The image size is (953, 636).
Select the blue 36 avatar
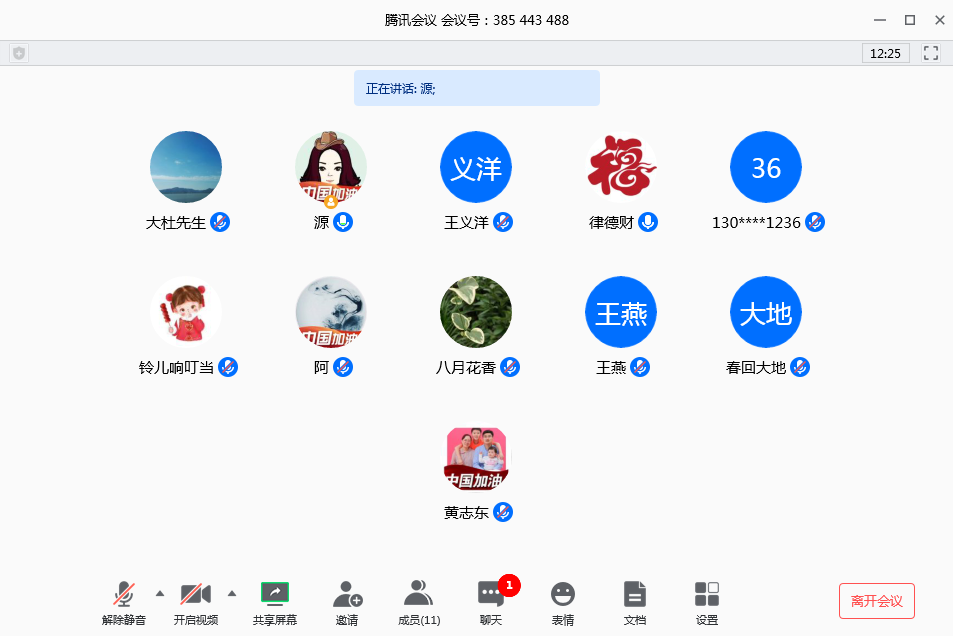[x=766, y=167]
